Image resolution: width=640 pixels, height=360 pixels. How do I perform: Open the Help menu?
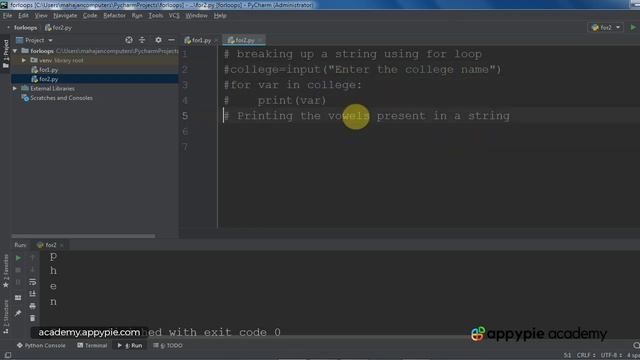220,16
